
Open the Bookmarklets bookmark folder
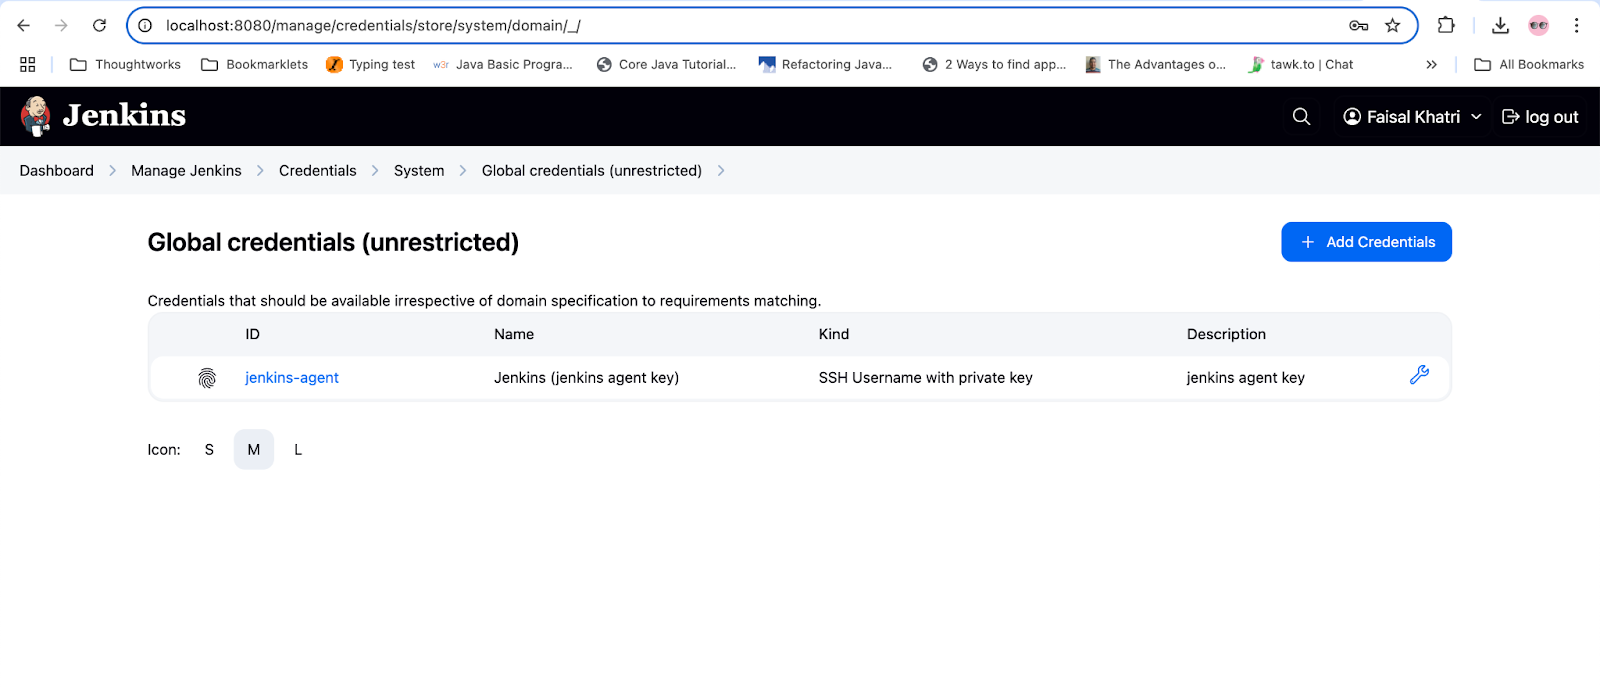[255, 64]
